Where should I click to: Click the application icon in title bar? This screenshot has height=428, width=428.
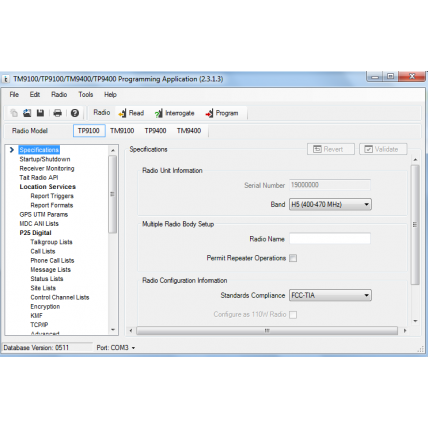click(6, 79)
